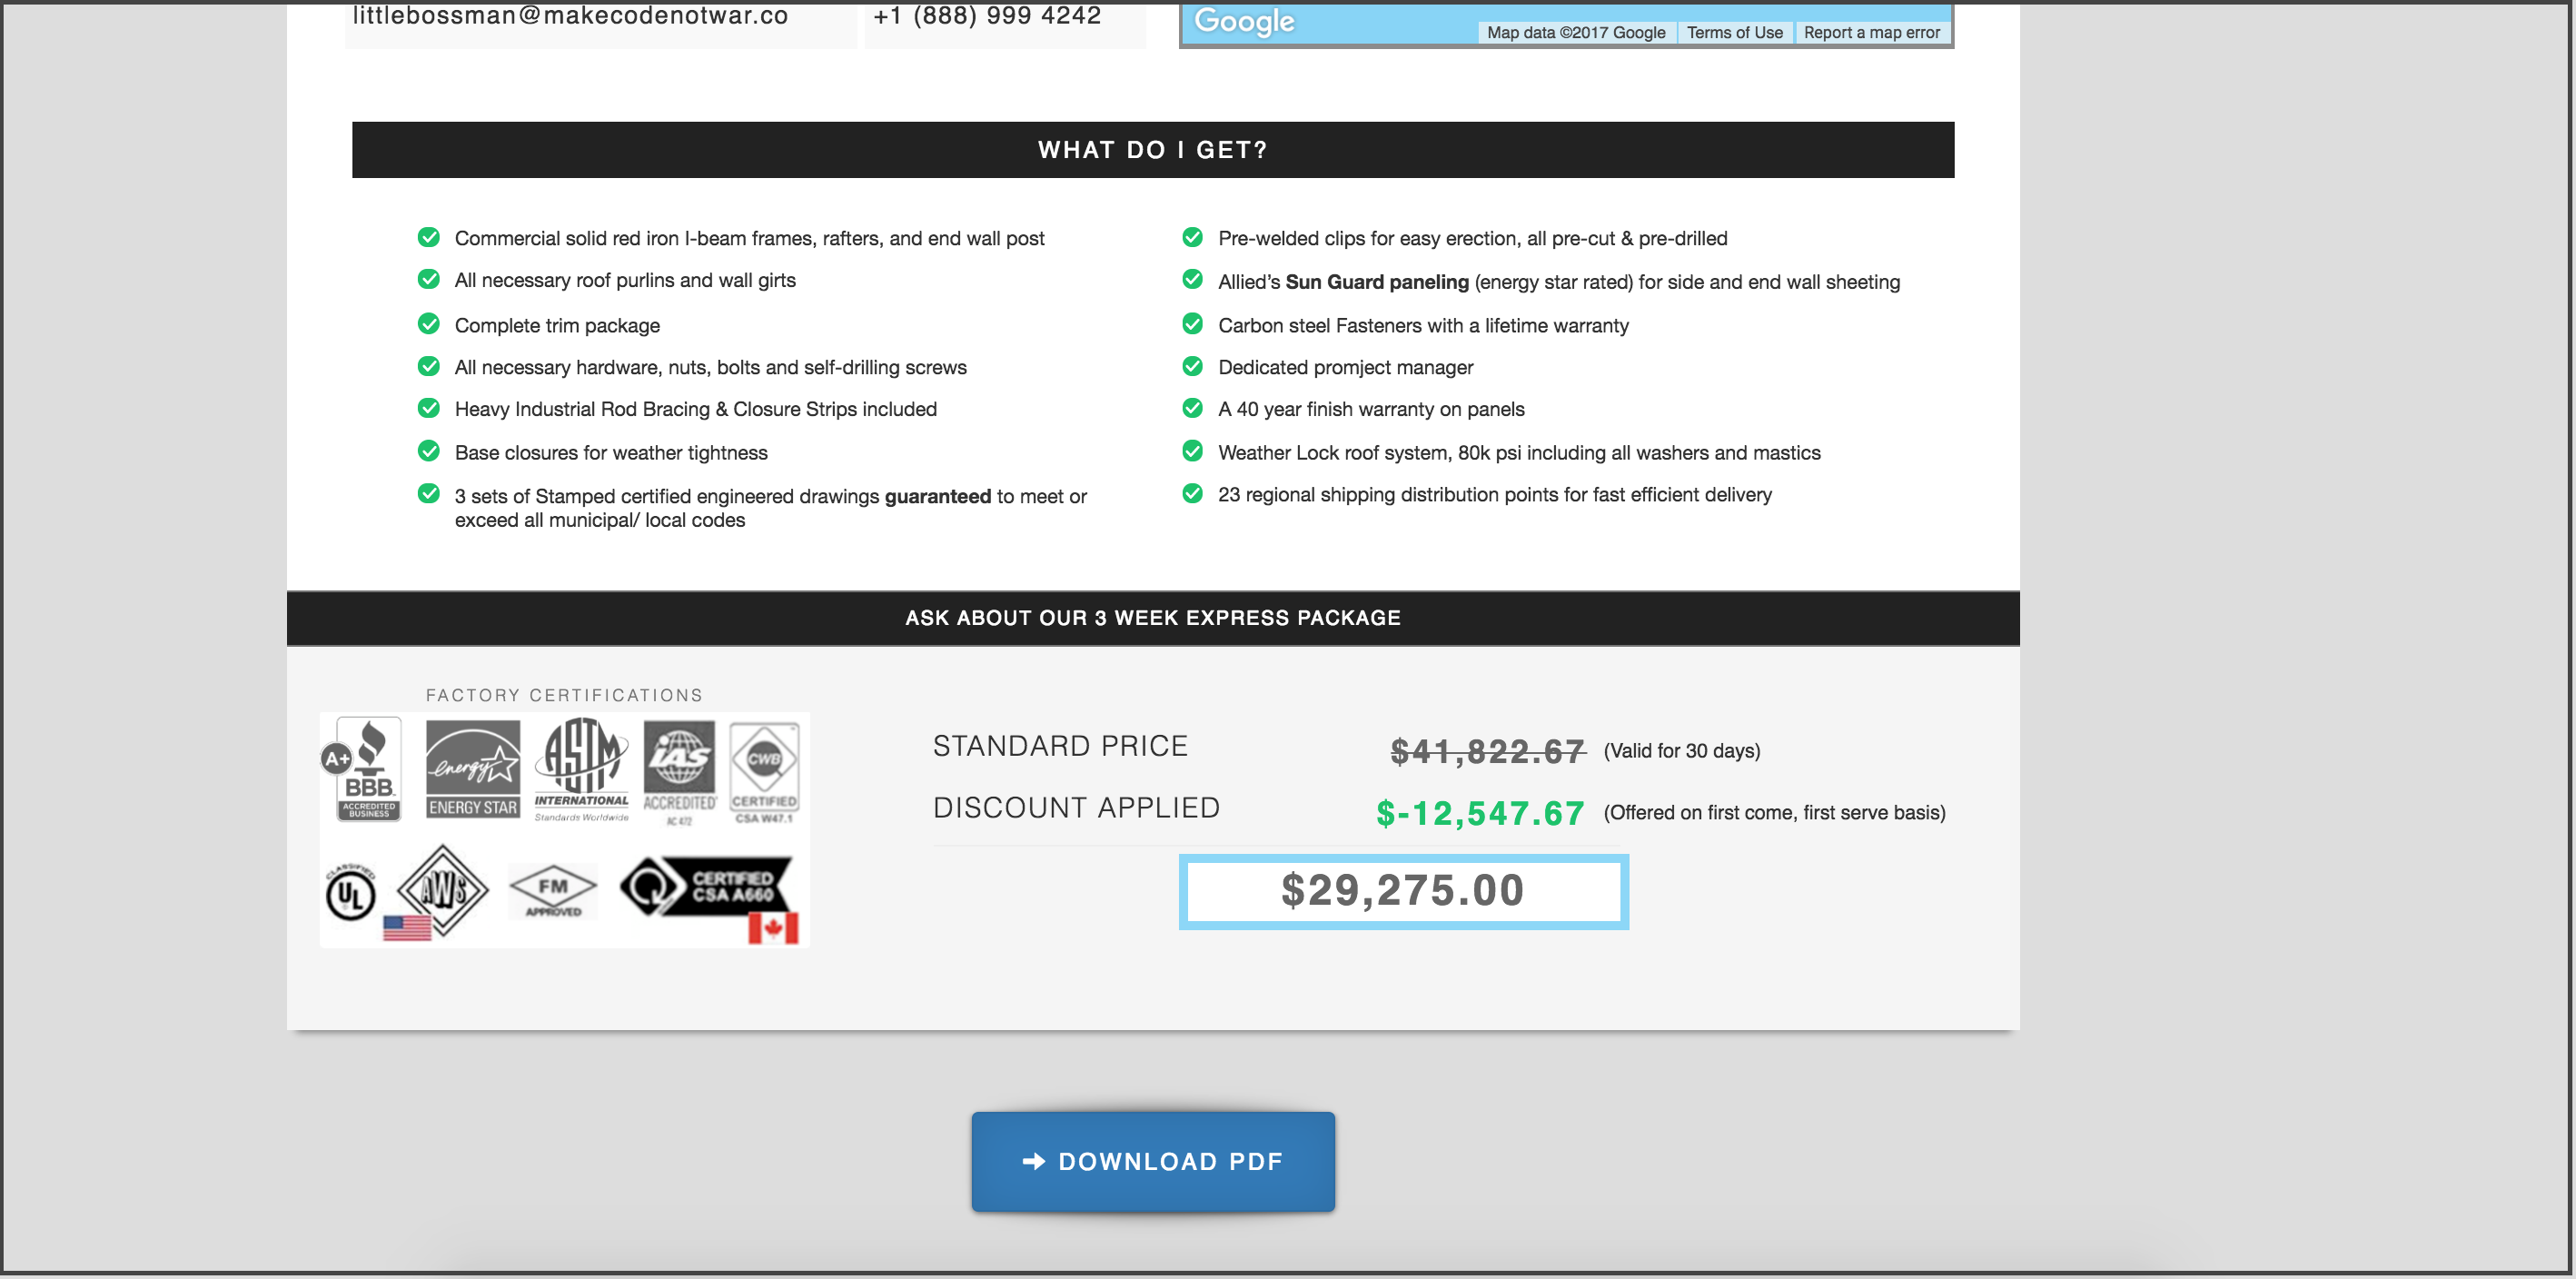Screen dimensions: 2576x1279
Task: Click the FM Approved logo
Action: tap(553, 890)
